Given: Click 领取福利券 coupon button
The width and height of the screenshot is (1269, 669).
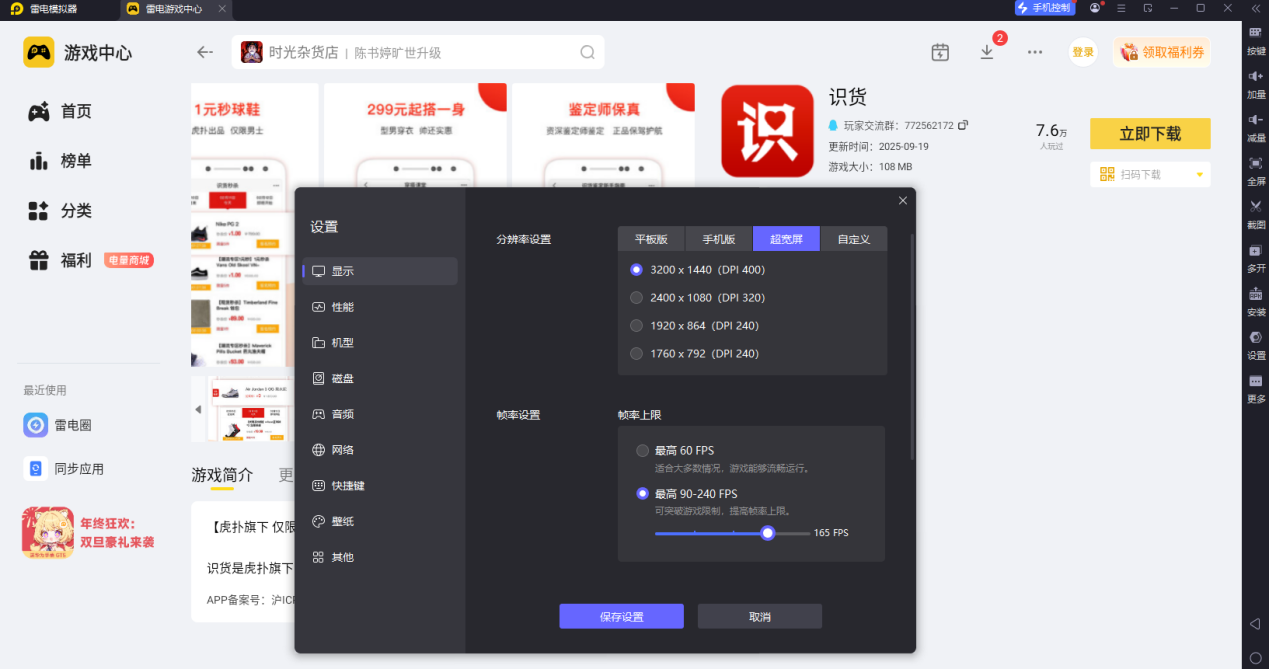Looking at the screenshot, I should click(x=1162, y=52).
